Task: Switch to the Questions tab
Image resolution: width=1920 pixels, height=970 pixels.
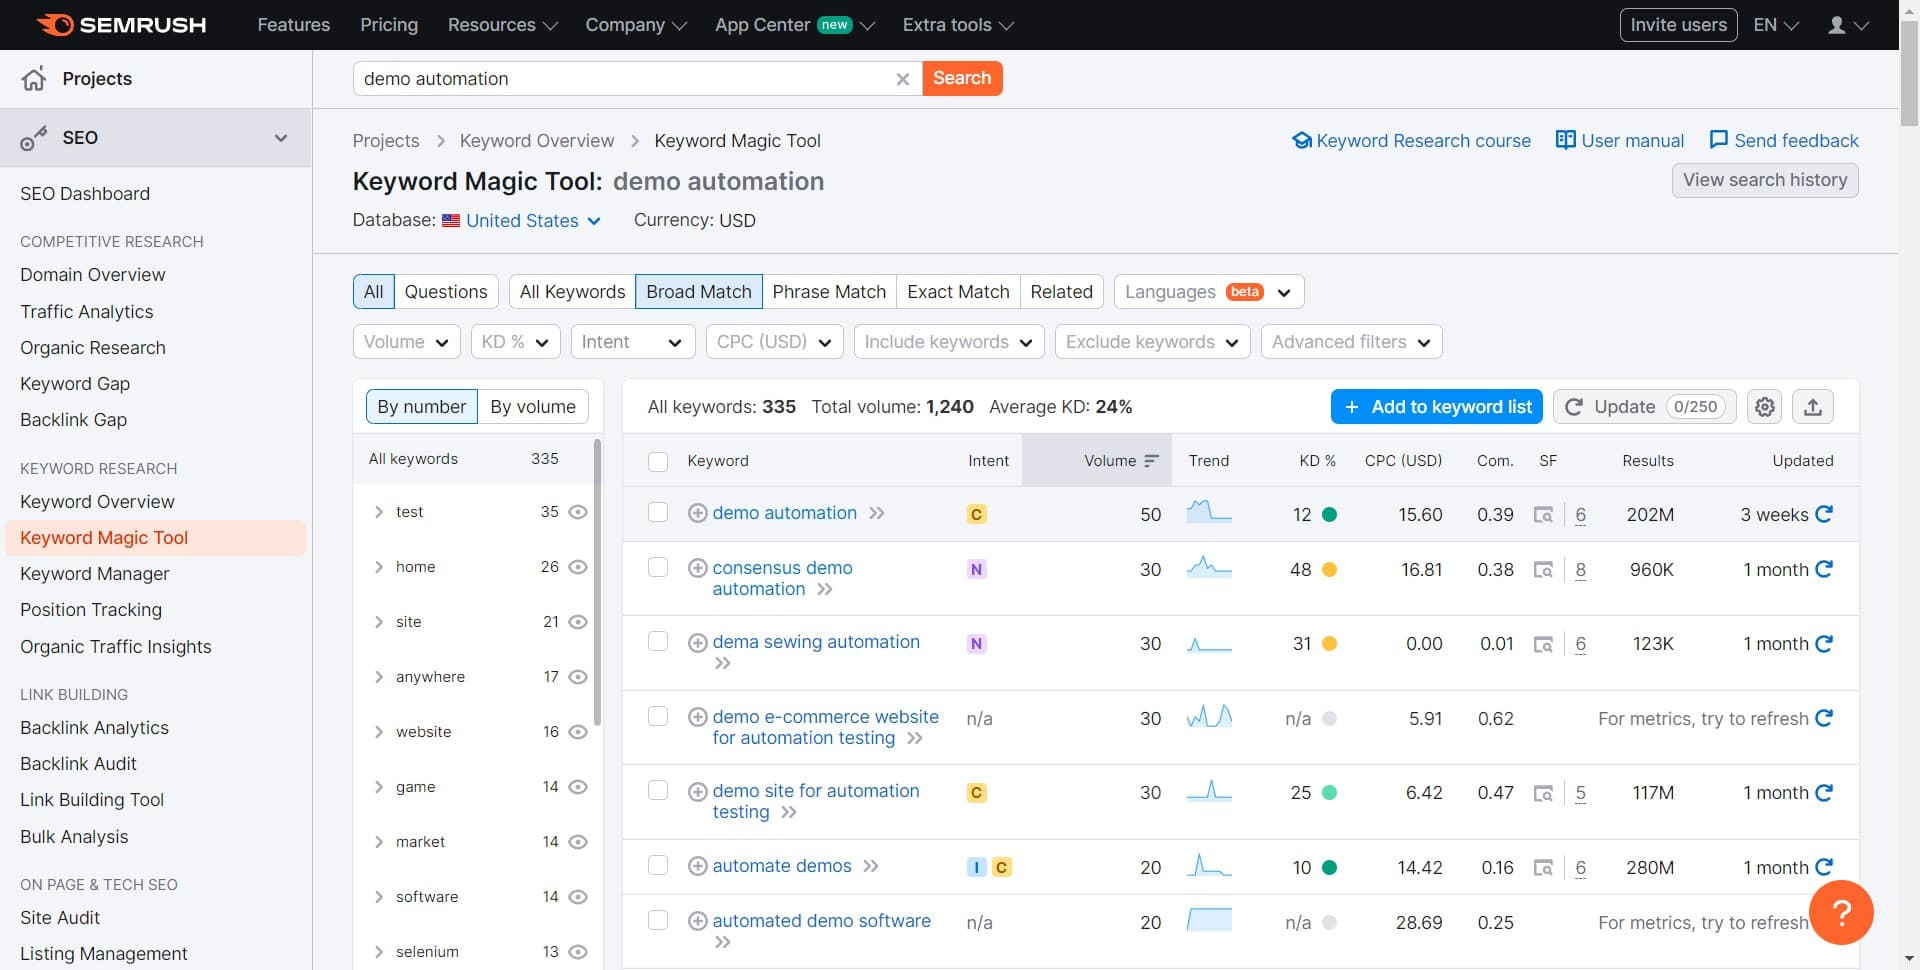Action: (x=445, y=291)
